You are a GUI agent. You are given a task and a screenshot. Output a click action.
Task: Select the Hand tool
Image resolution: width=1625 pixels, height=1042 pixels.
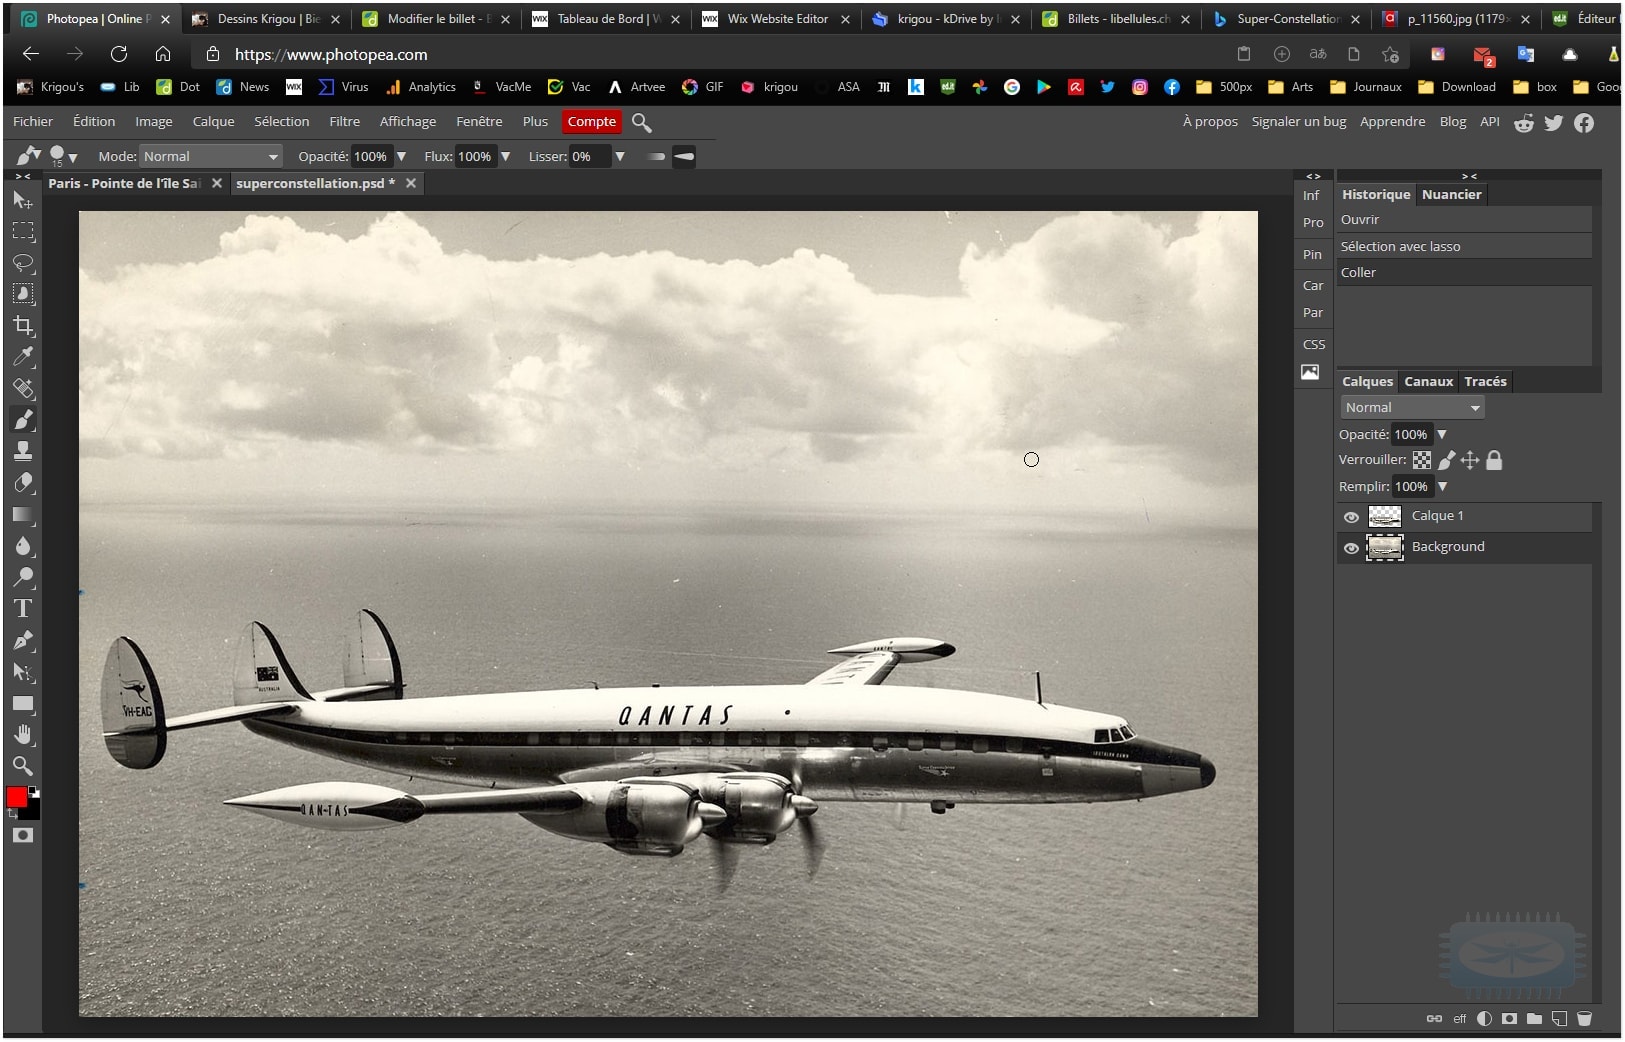[x=23, y=735]
